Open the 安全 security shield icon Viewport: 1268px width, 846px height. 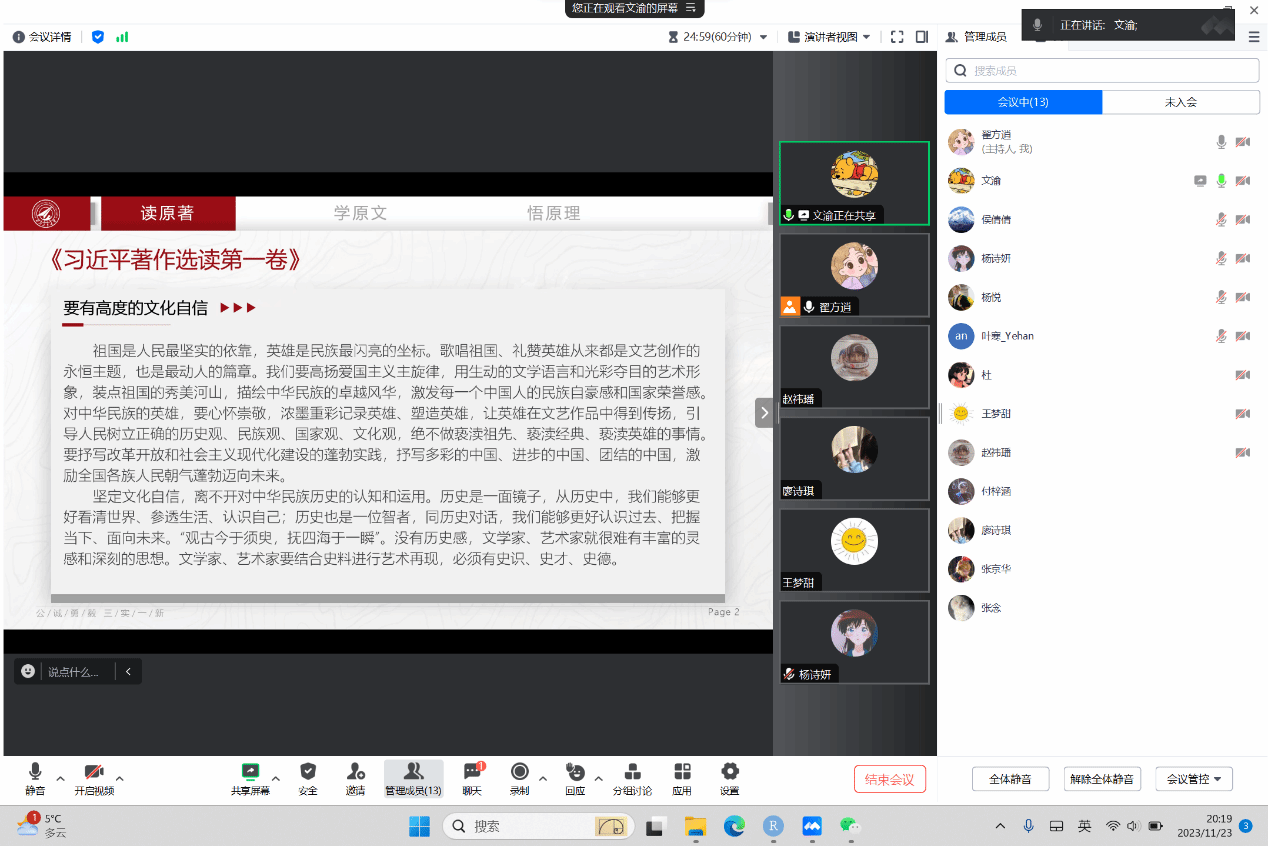308,772
